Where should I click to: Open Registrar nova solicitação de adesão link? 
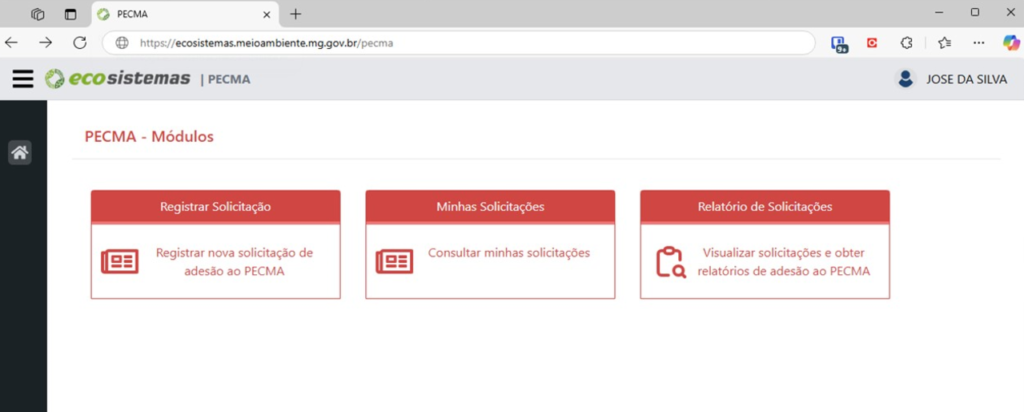point(234,262)
